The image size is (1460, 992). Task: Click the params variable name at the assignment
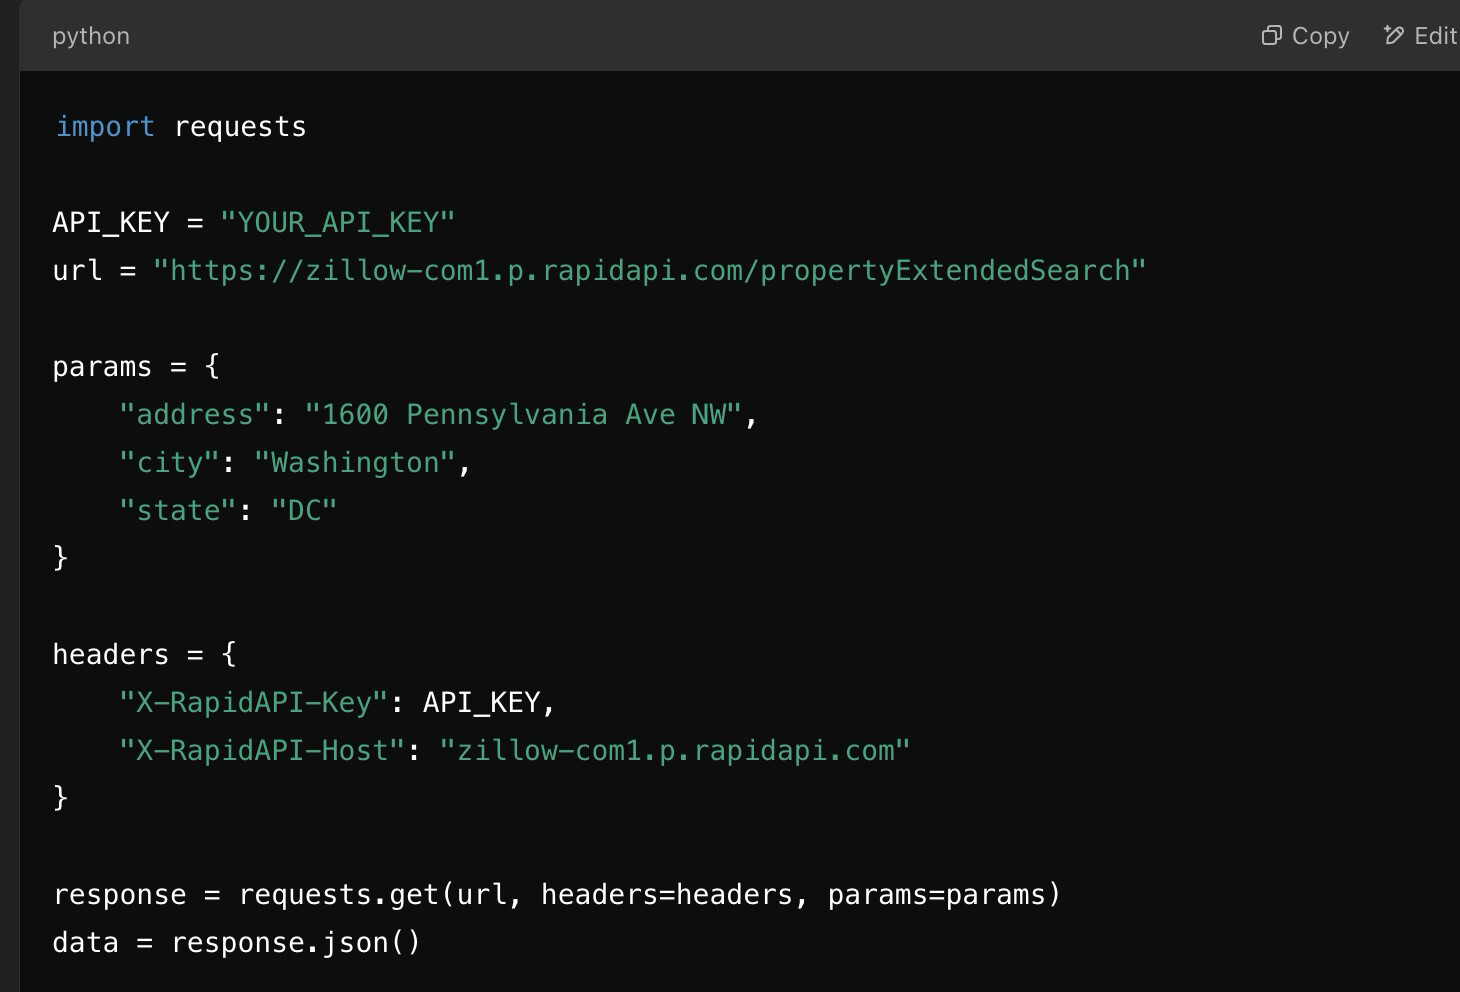click(102, 367)
